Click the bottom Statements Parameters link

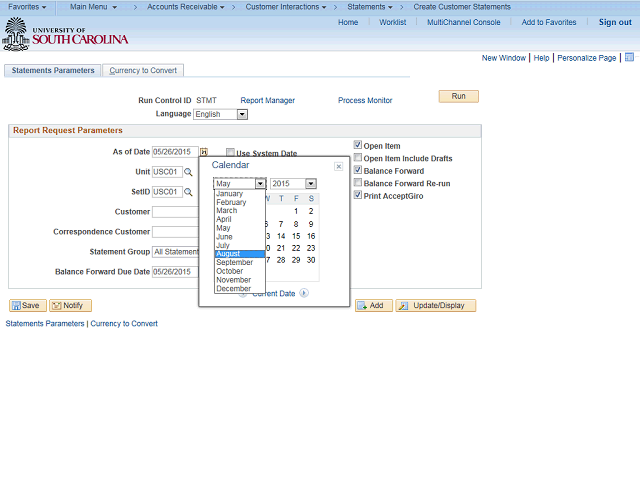point(45,324)
